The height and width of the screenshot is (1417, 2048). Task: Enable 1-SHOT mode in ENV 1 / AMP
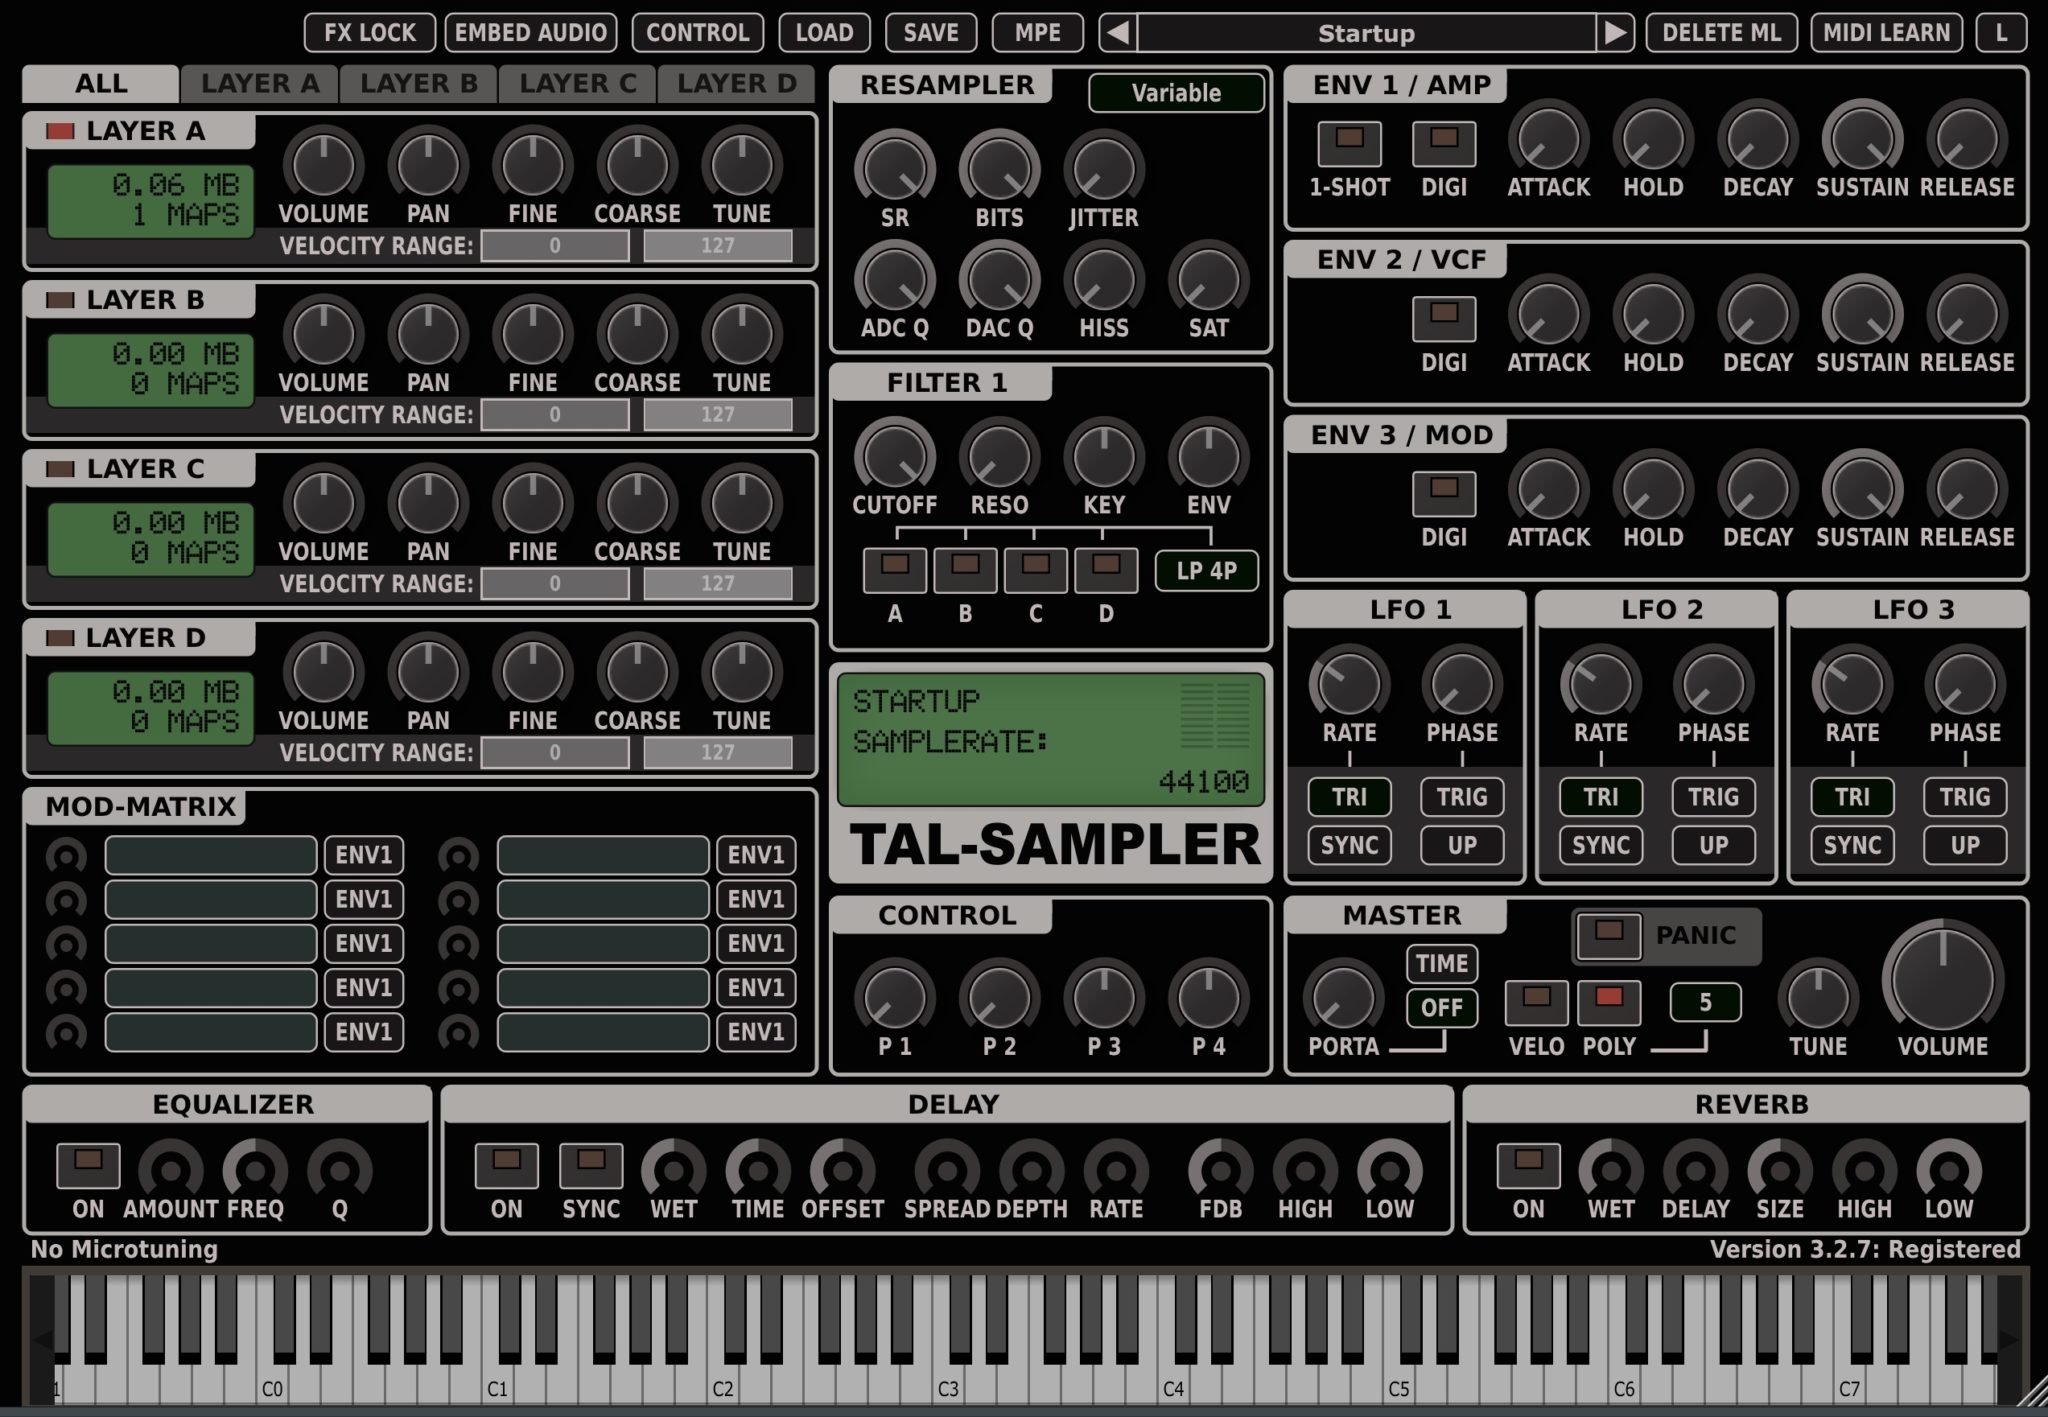pos(1349,141)
